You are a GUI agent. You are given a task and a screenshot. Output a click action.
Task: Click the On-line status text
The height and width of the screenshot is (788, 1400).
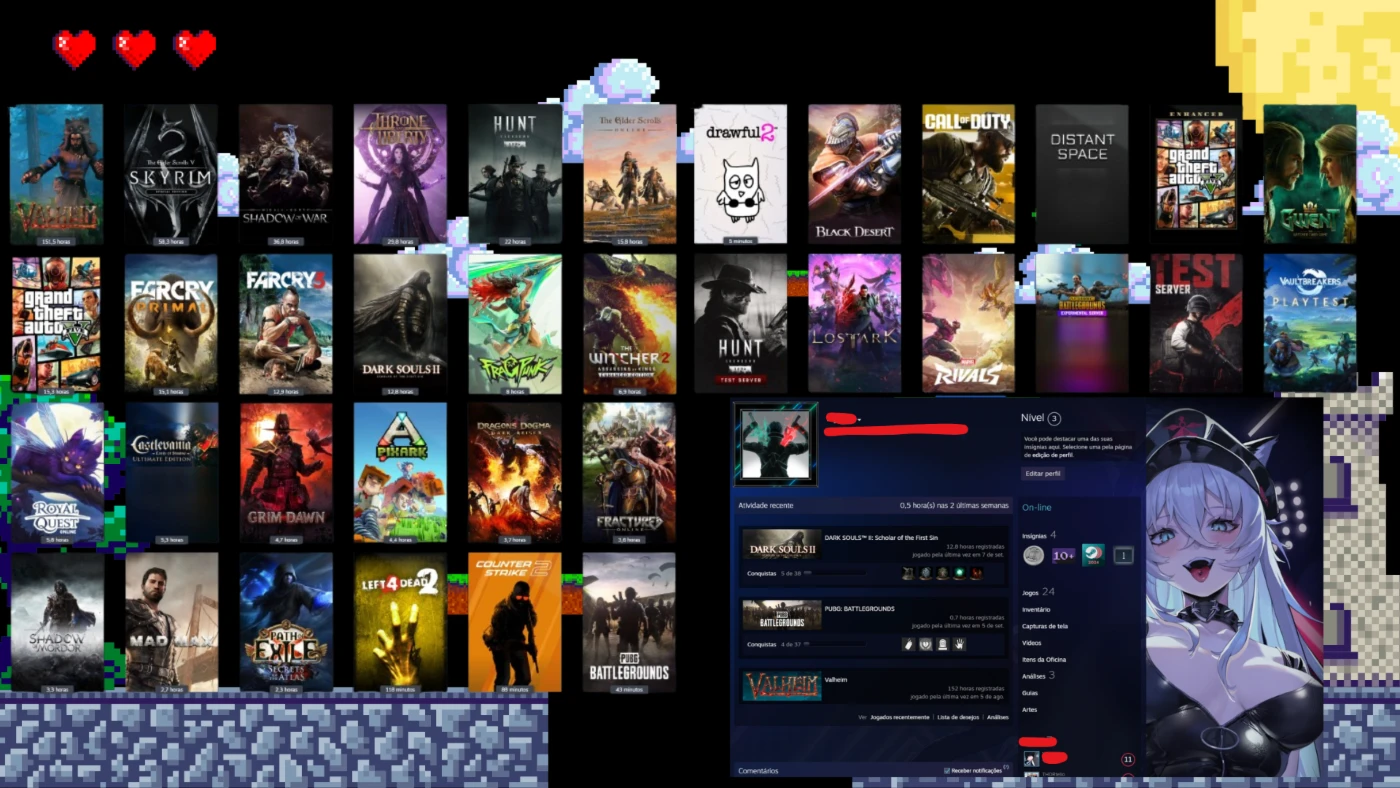pos(1037,508)
